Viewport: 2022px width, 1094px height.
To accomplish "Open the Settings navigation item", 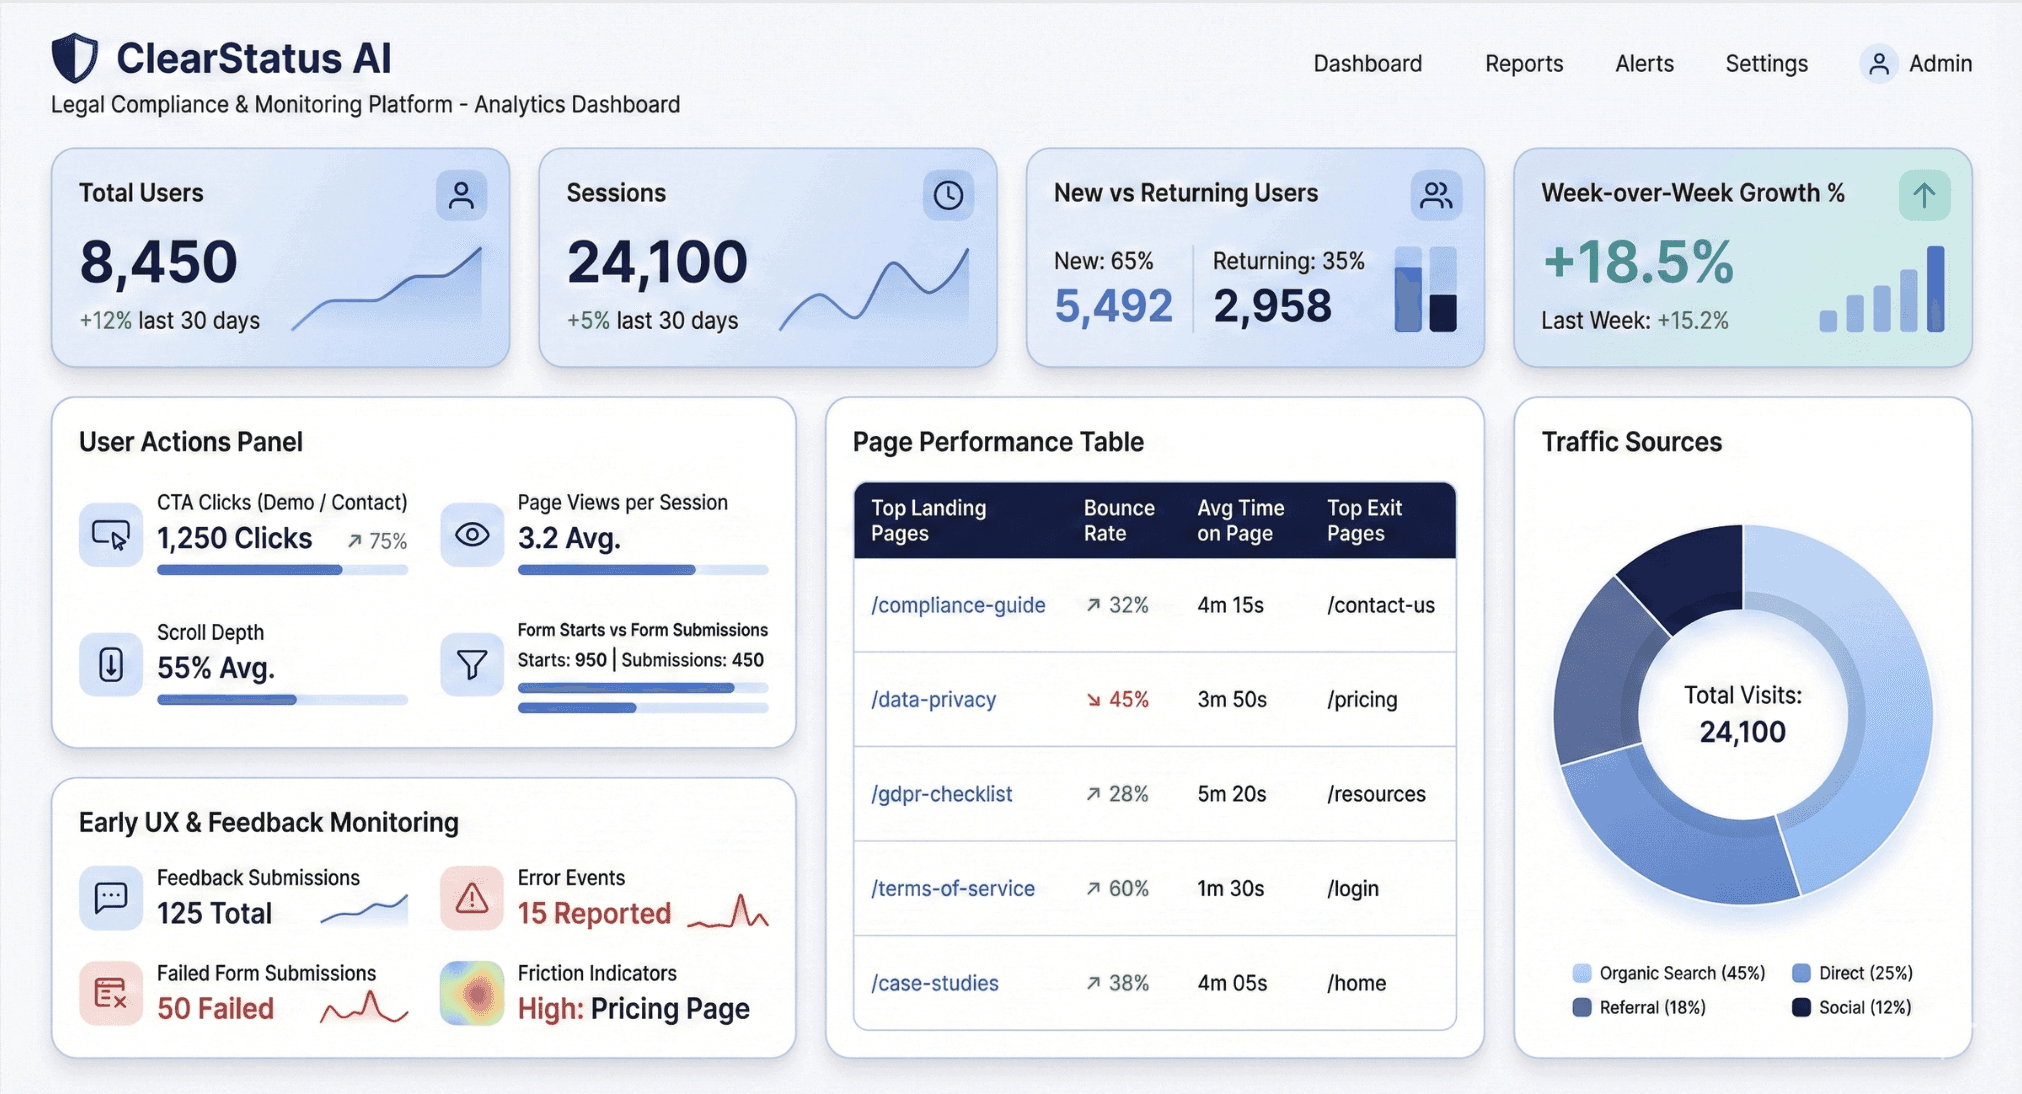I will (1766, 64).
